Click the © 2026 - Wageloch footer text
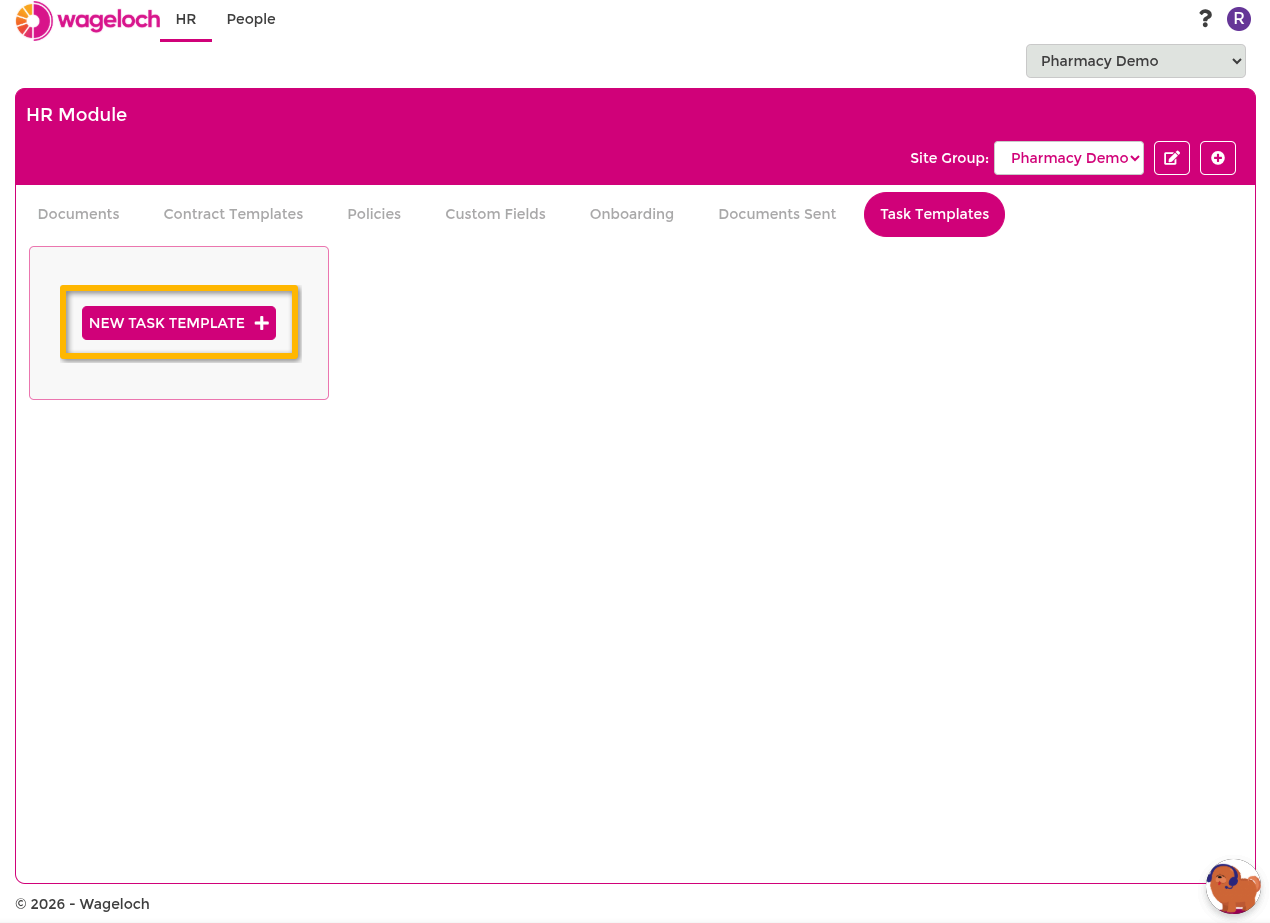1270x923 pixels. pos(82,904)
